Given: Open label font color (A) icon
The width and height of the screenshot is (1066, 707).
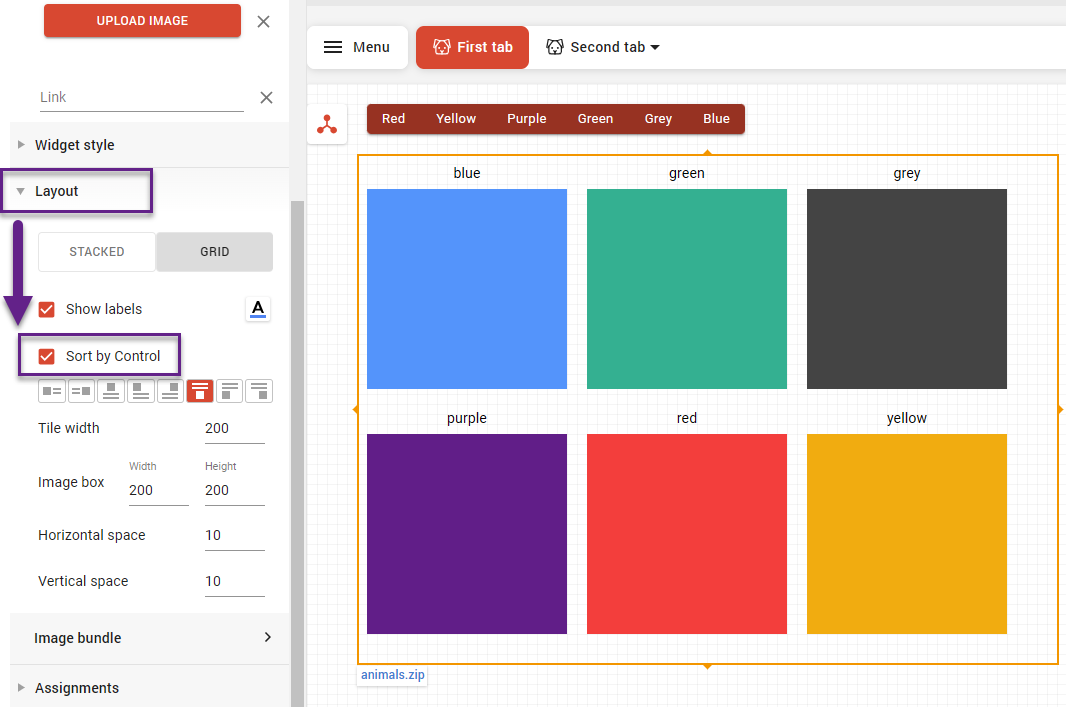Looking at the screenshot, I should [258, 309].
